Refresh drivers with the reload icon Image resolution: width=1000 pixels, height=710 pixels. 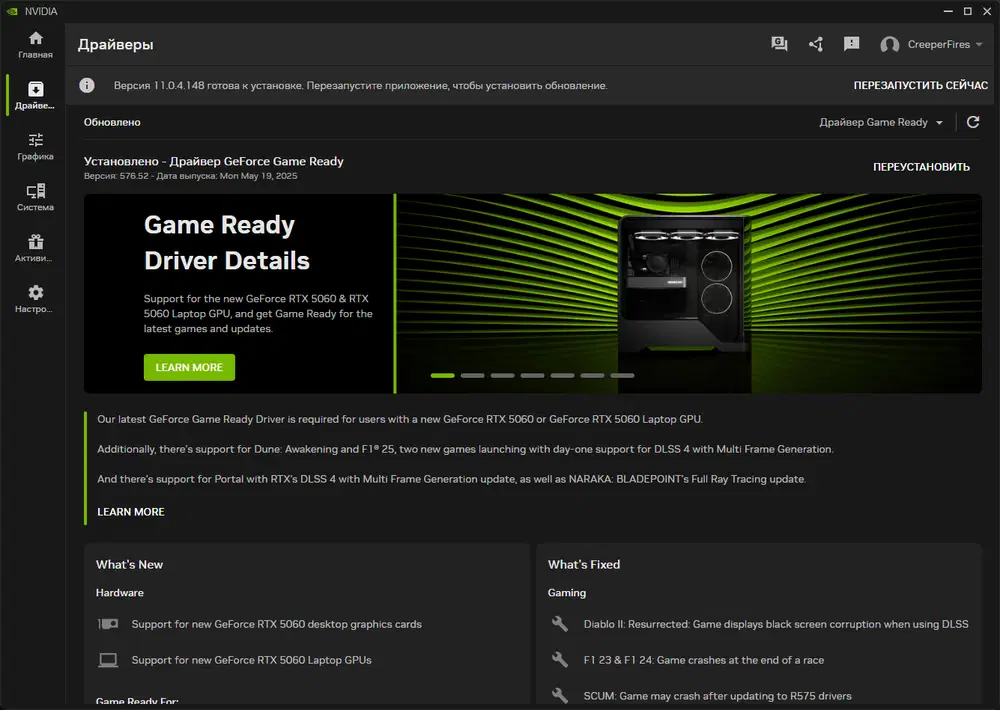pyautogui.click(x=973, y=122)
